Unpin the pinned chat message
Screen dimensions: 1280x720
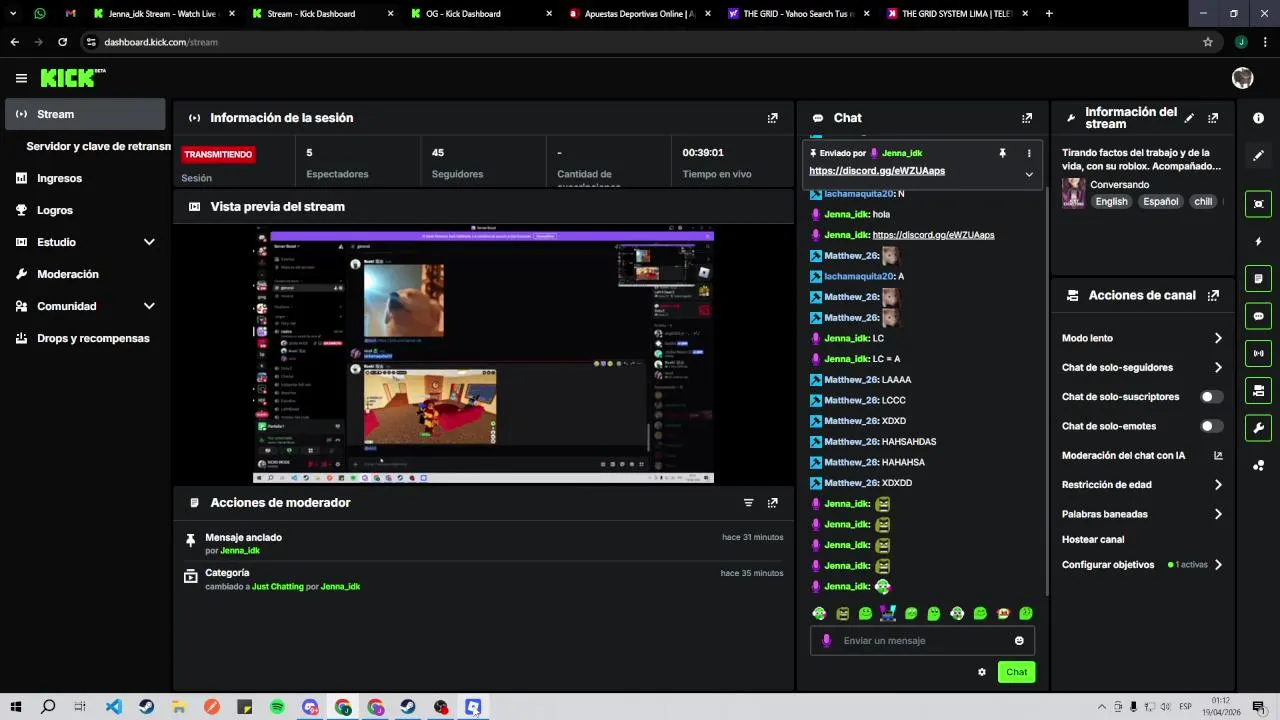[1002, 153]
